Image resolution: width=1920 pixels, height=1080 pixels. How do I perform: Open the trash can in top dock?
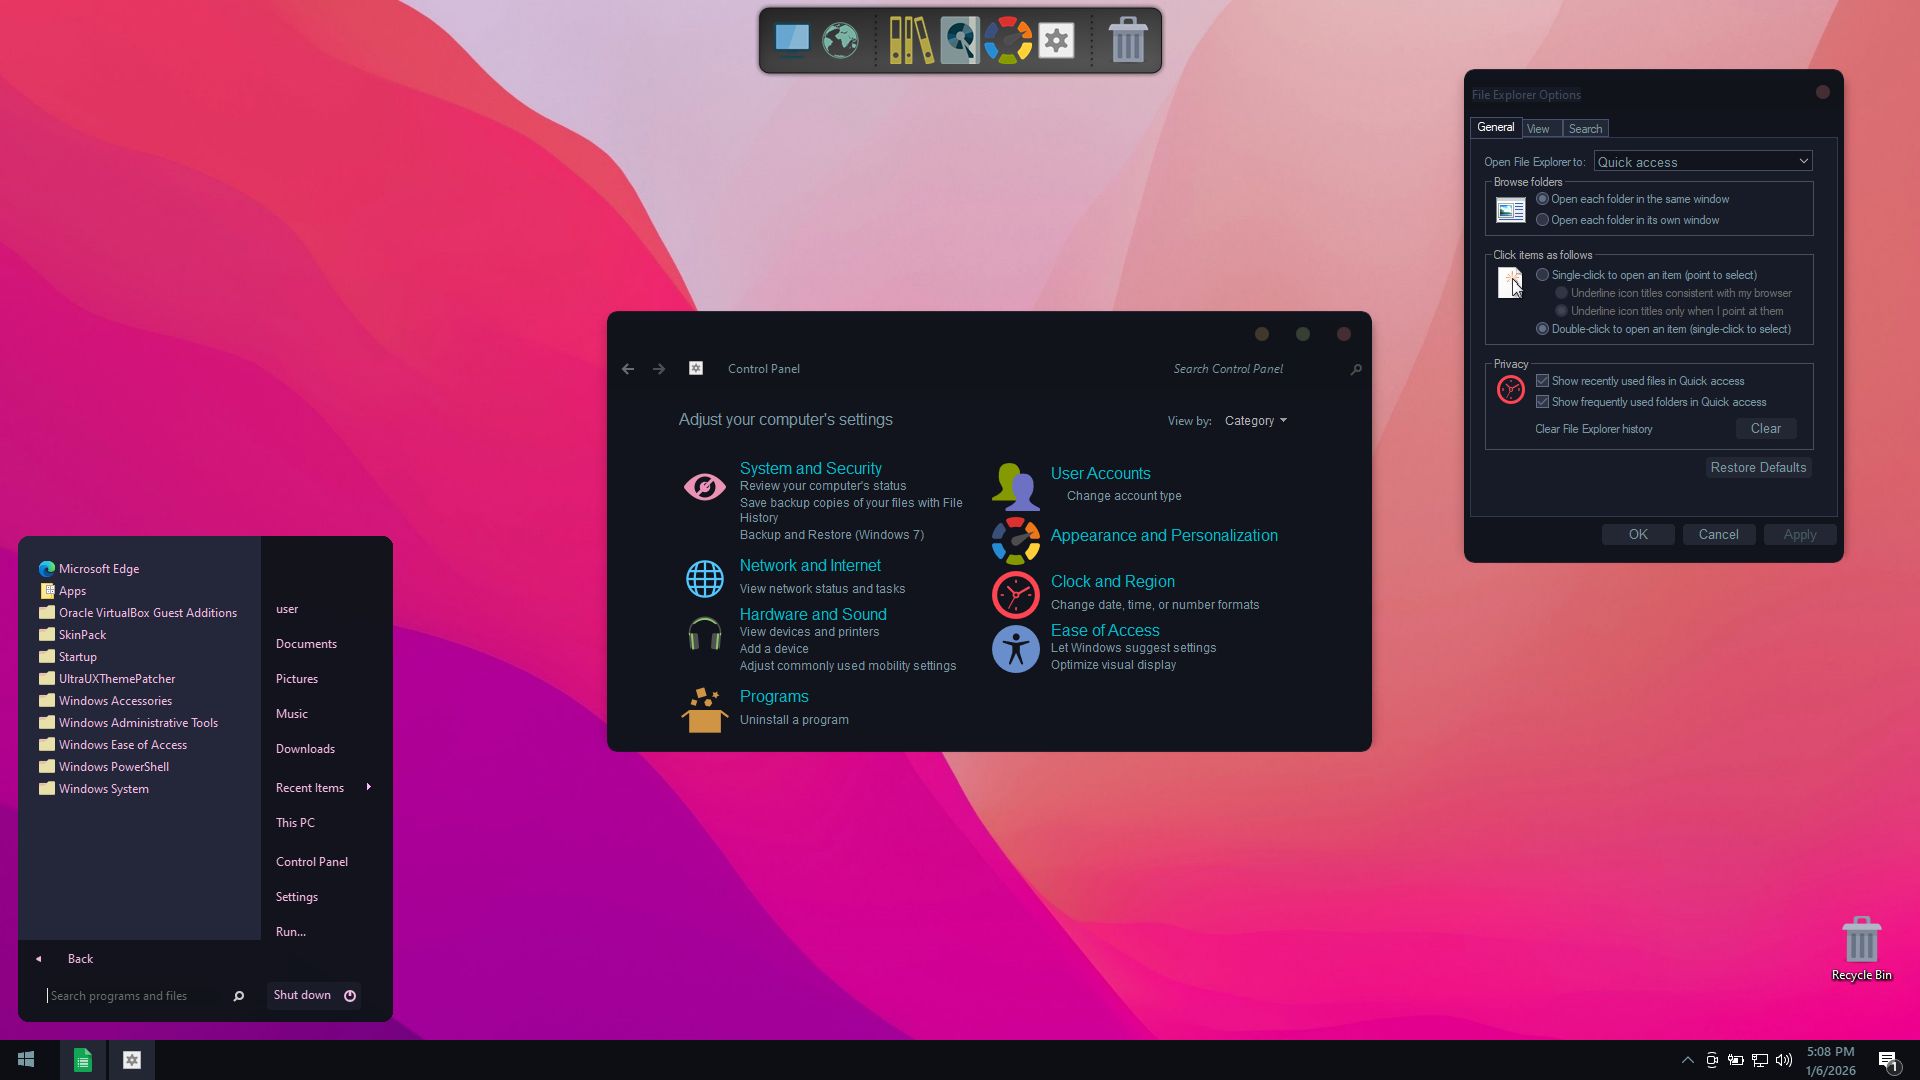click(1127, 41)
